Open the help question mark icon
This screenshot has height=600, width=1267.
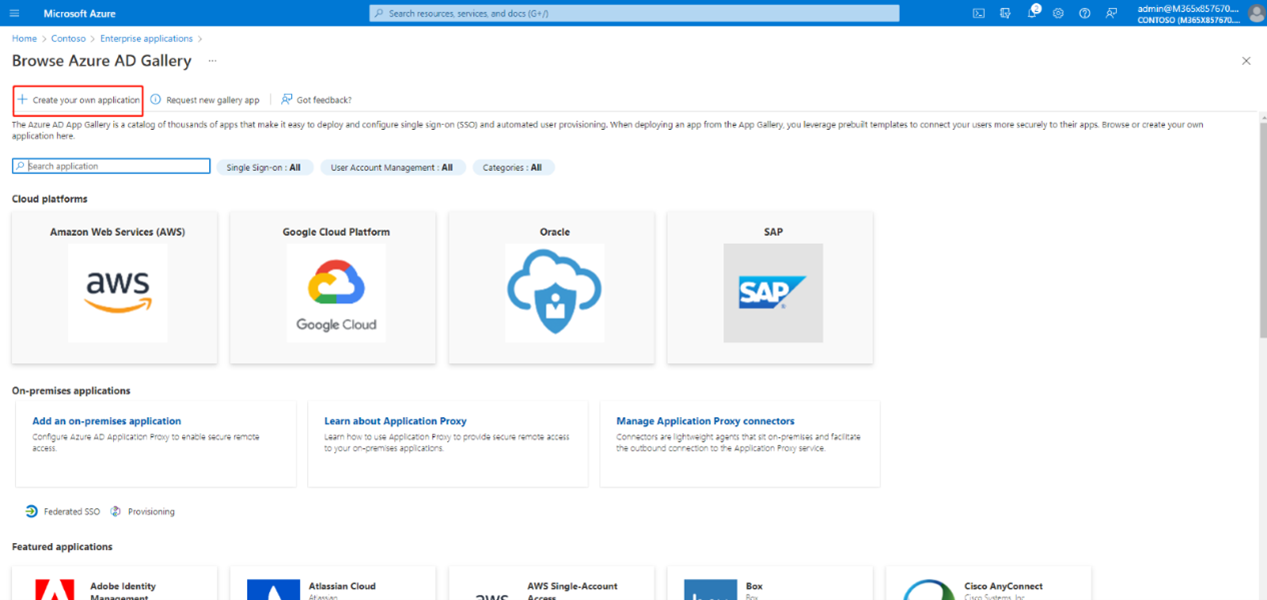(x=1084, y=13)
